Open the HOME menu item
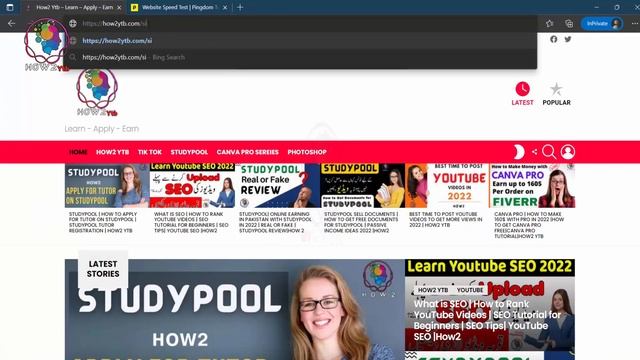The width and height of the screenshot is (640, 360). pos(78,152)
